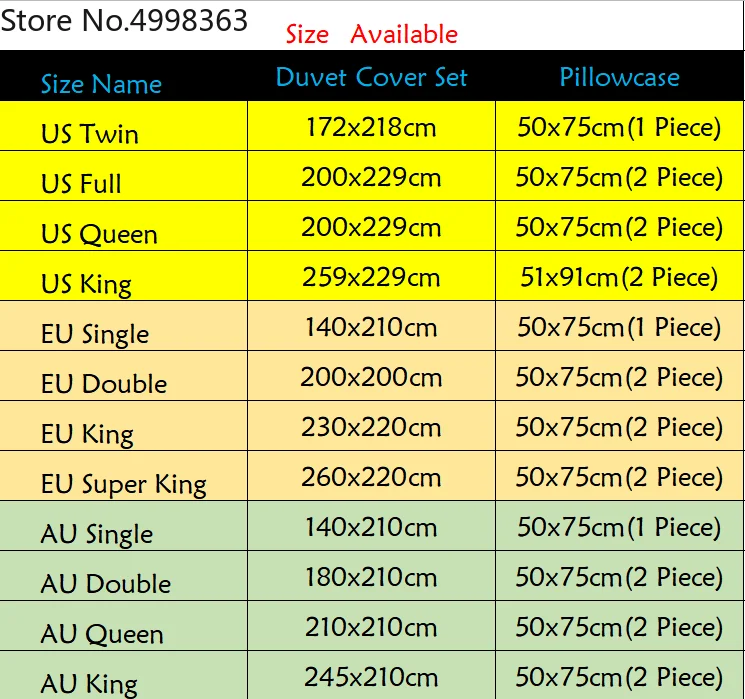Select the EU Single row label
The height and width of the screenshot is (699, 745).
95,334
